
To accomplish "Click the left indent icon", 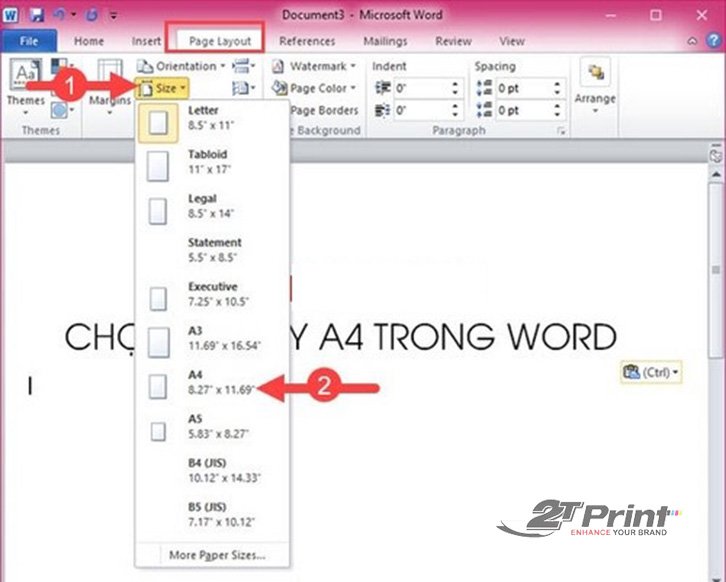I will coord(382,88).
